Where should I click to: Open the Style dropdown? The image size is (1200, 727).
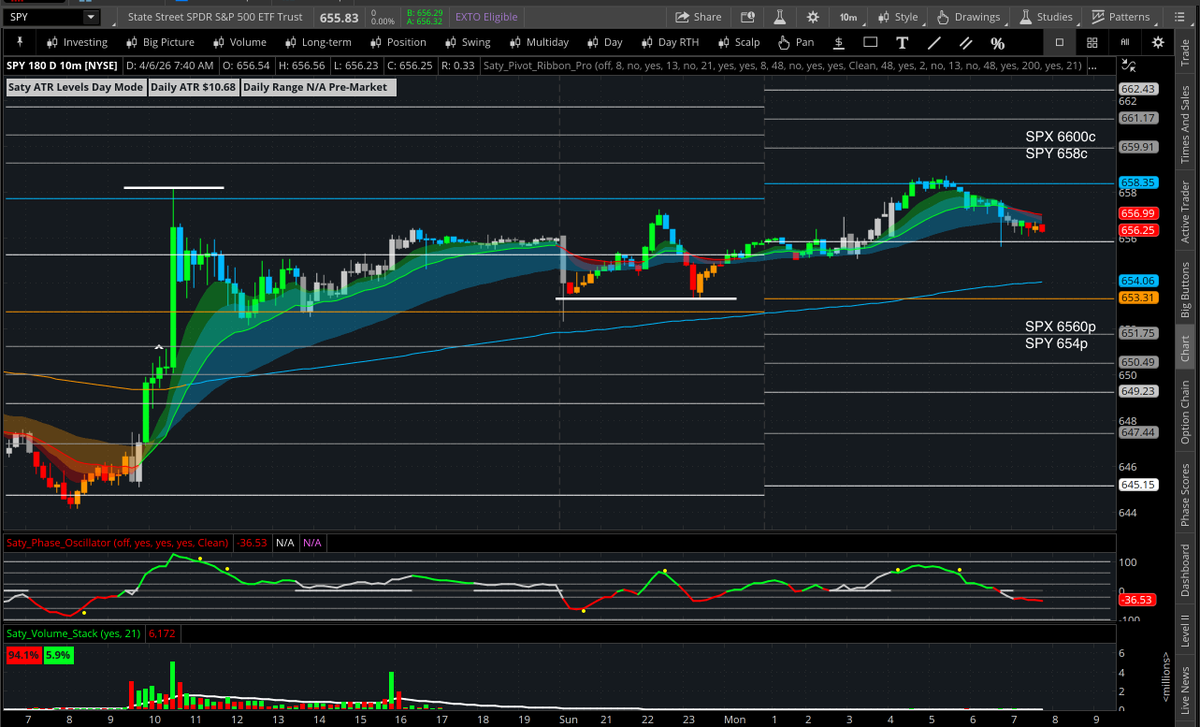896,17
